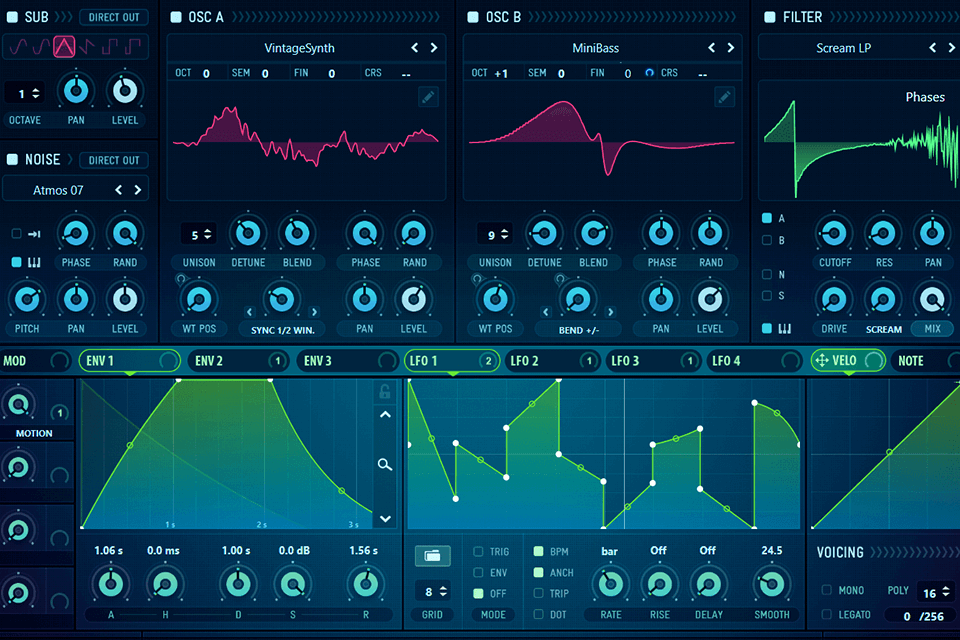Click the lock icon above the envelope view
The image size is (960, 640).
(385, 392)
